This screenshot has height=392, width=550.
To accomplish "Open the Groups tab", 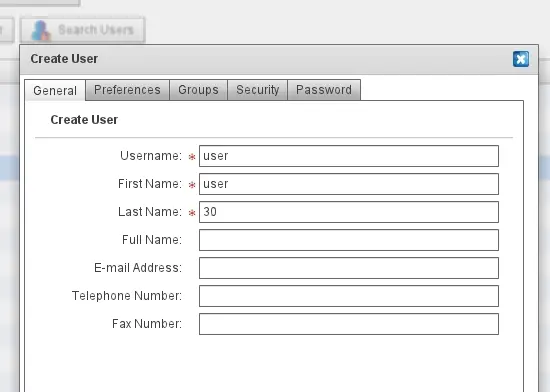I will (198, 90).
